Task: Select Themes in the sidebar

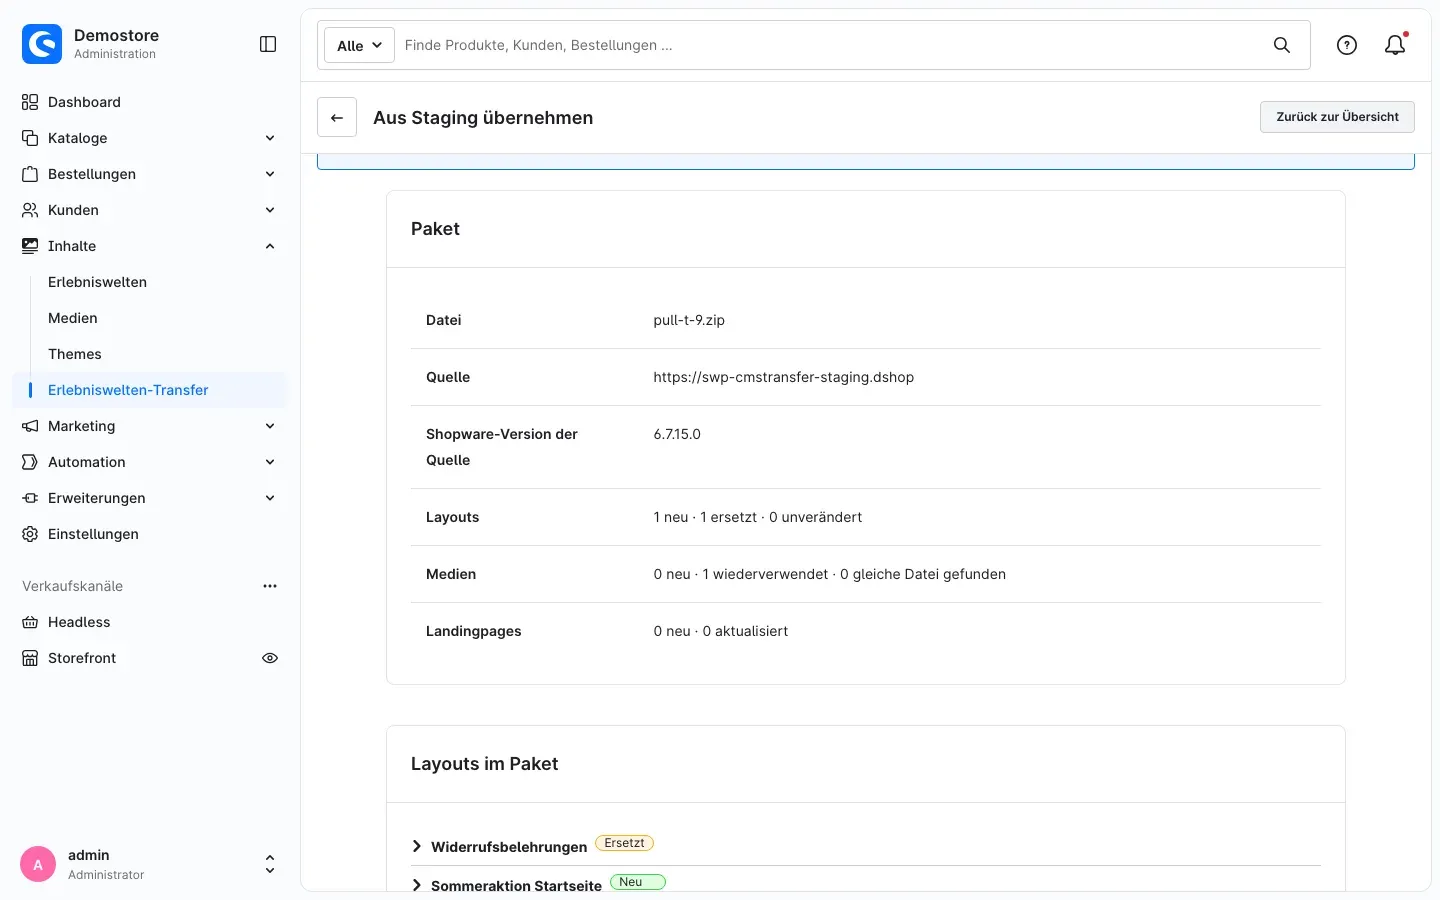Action: click(75, 354)
